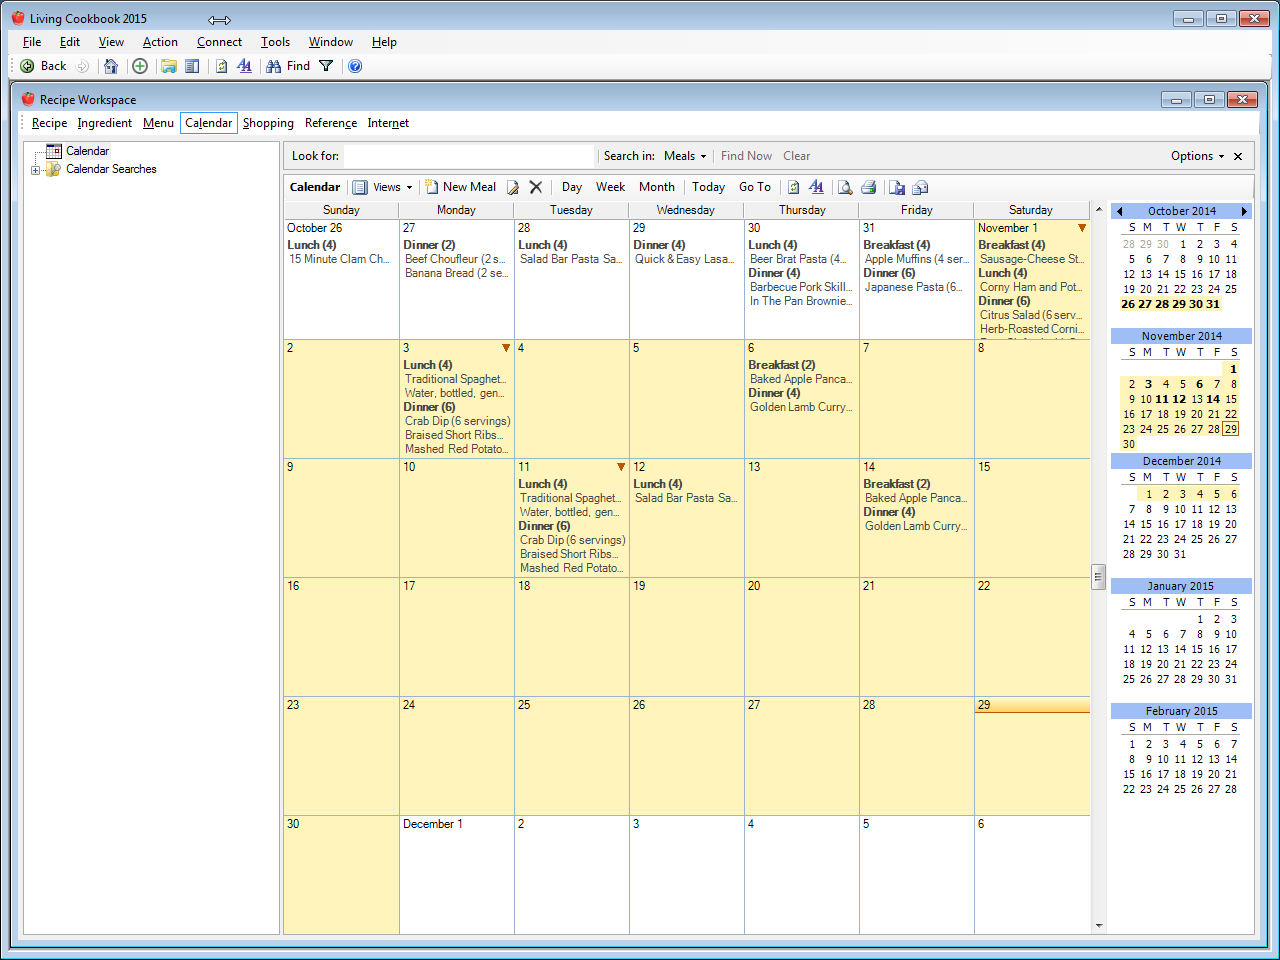This screenshot has height=960, width=1280.
Task: Click the font icon in calendar toolbar
Action: click(816, 187)
